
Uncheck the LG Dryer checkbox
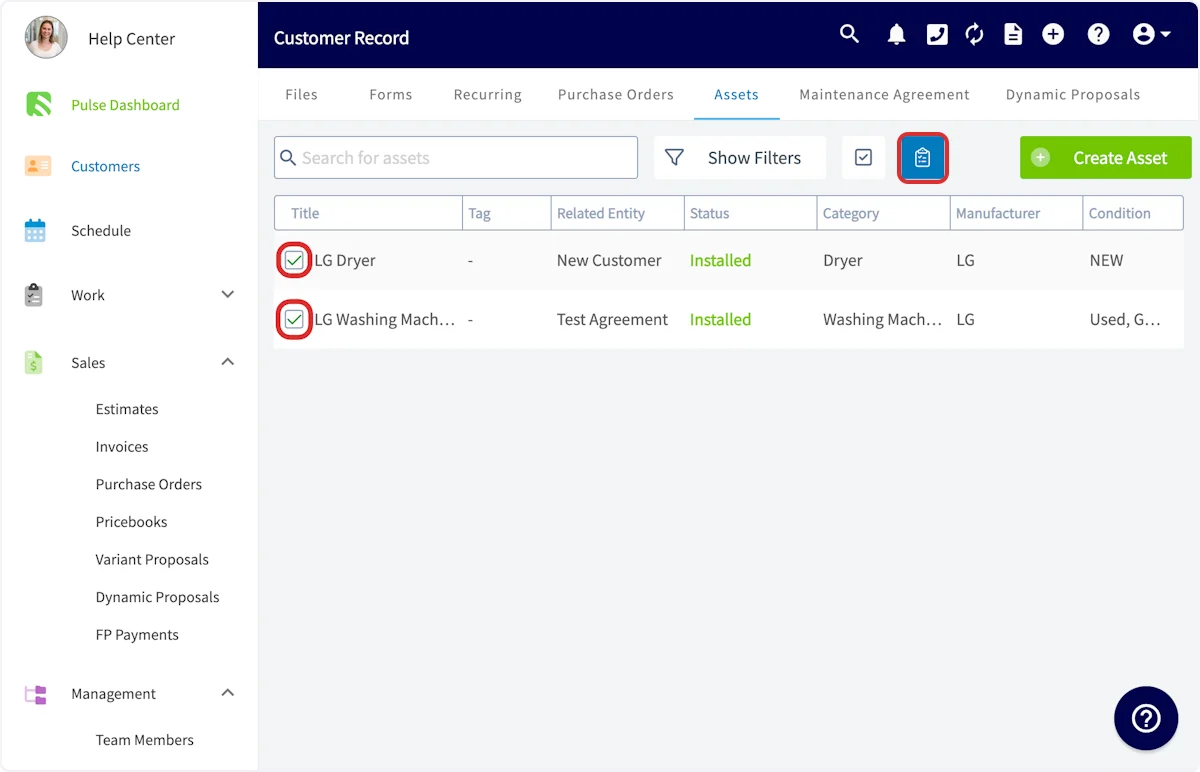point(294,261)
